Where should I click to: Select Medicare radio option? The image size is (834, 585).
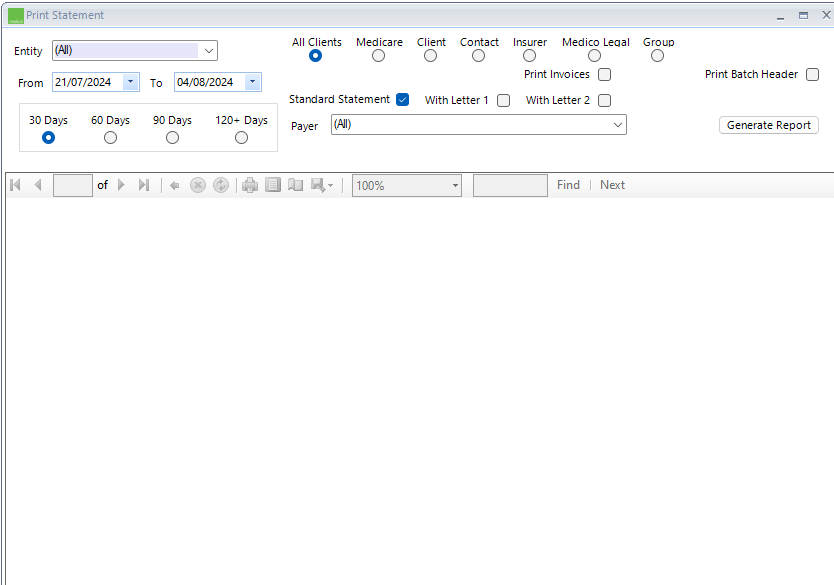(x=378, y=56)
